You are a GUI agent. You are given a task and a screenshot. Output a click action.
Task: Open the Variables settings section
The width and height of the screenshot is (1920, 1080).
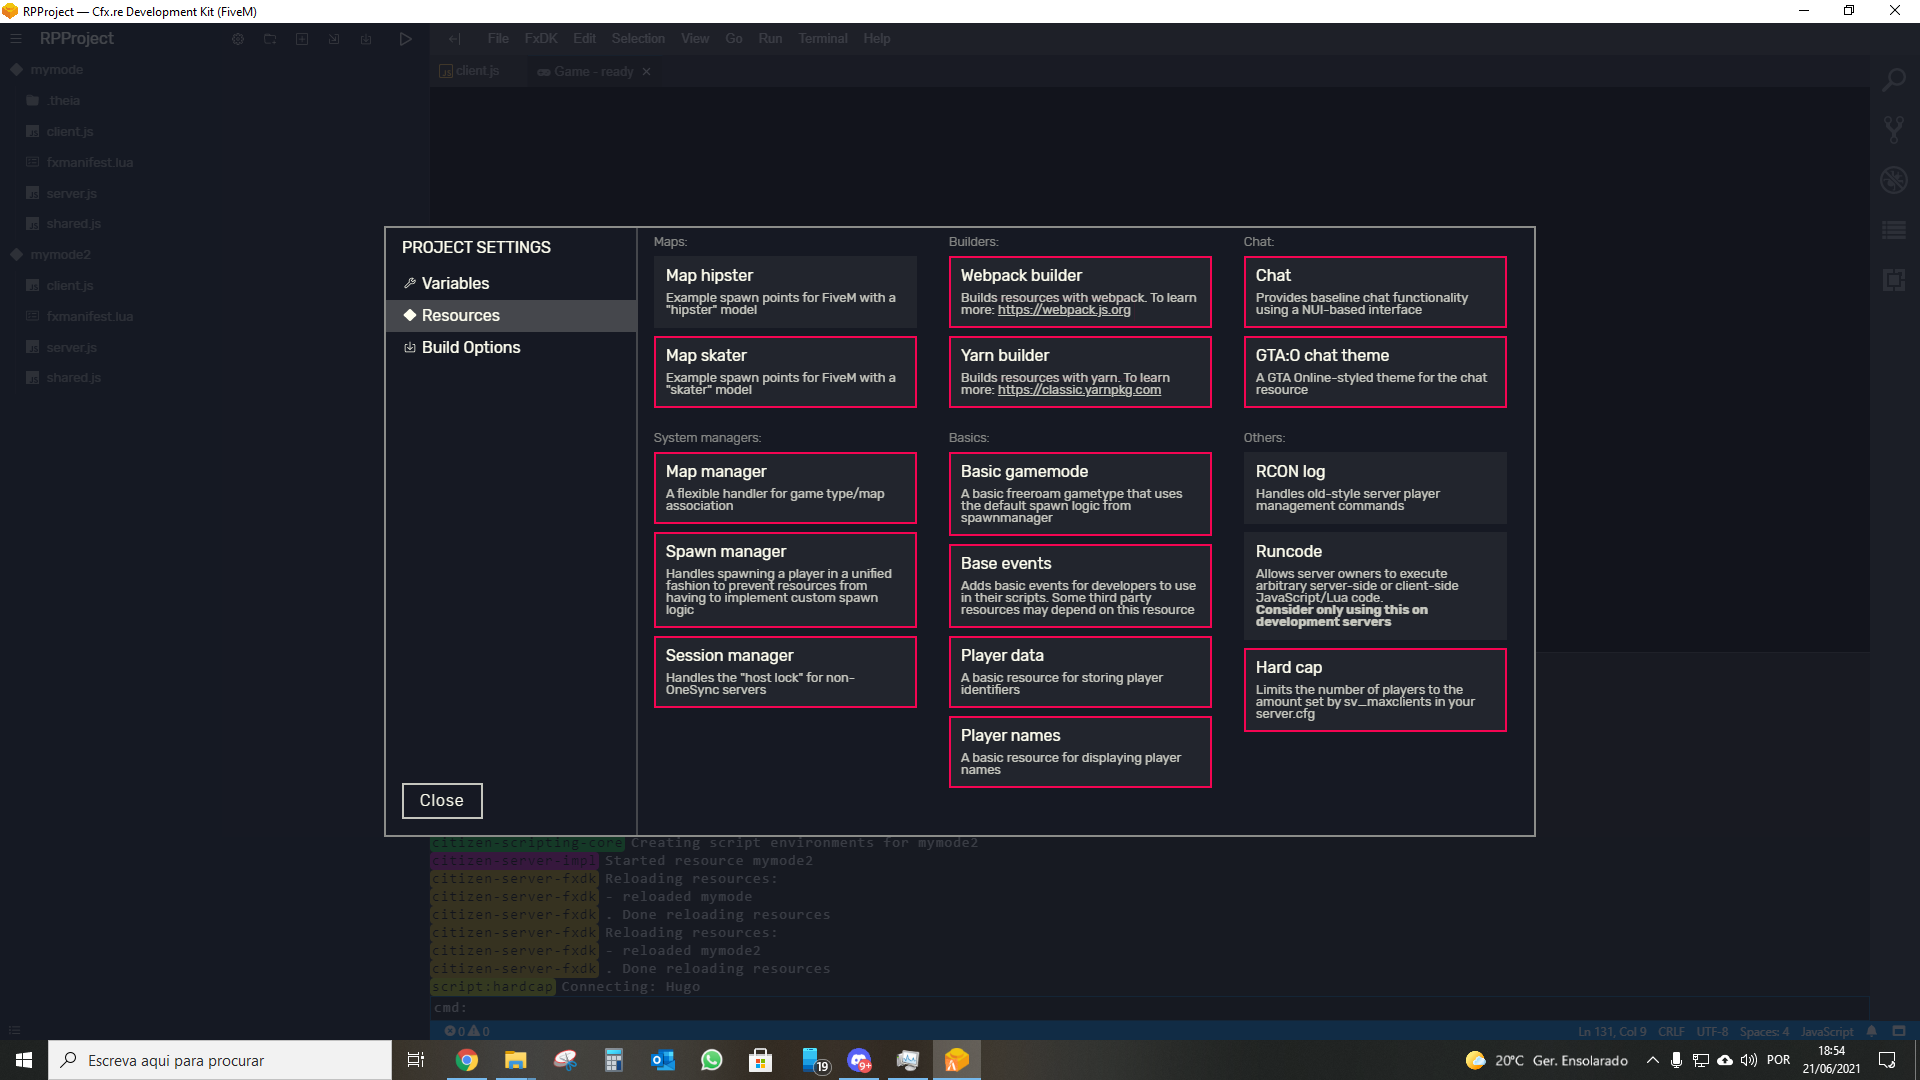(511, 283)
